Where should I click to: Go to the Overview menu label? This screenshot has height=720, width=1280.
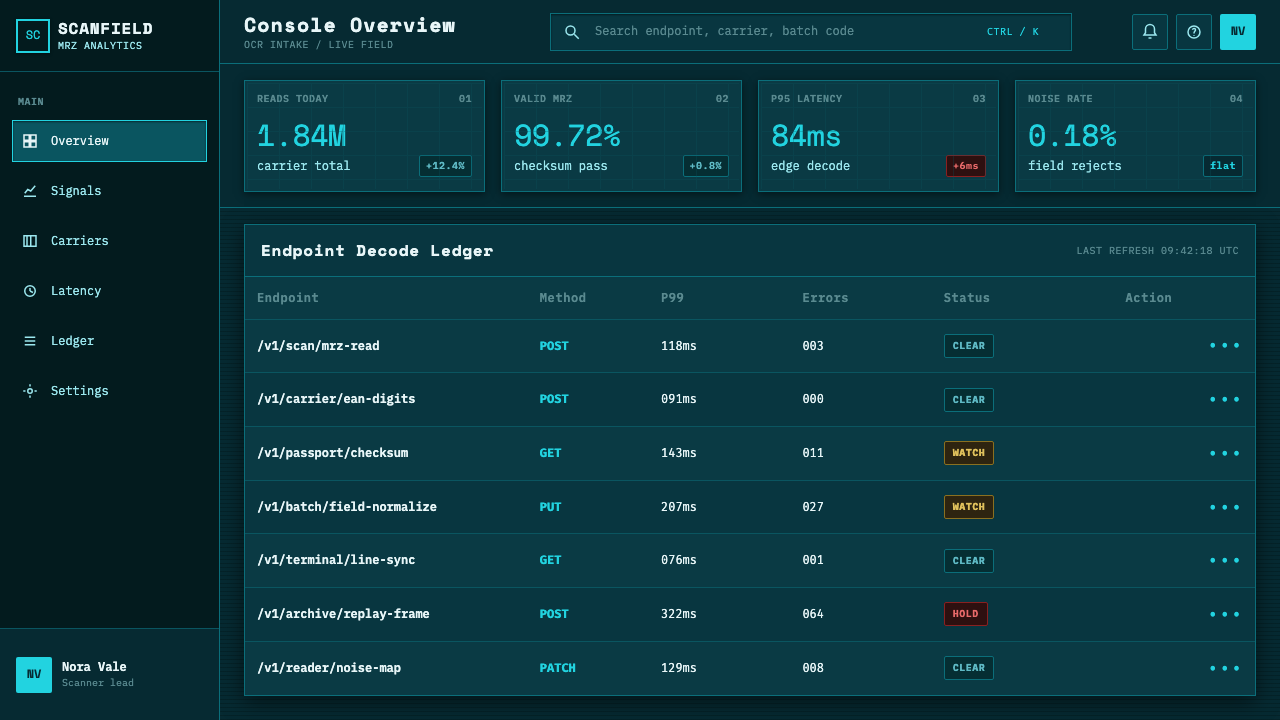(80, 141)
